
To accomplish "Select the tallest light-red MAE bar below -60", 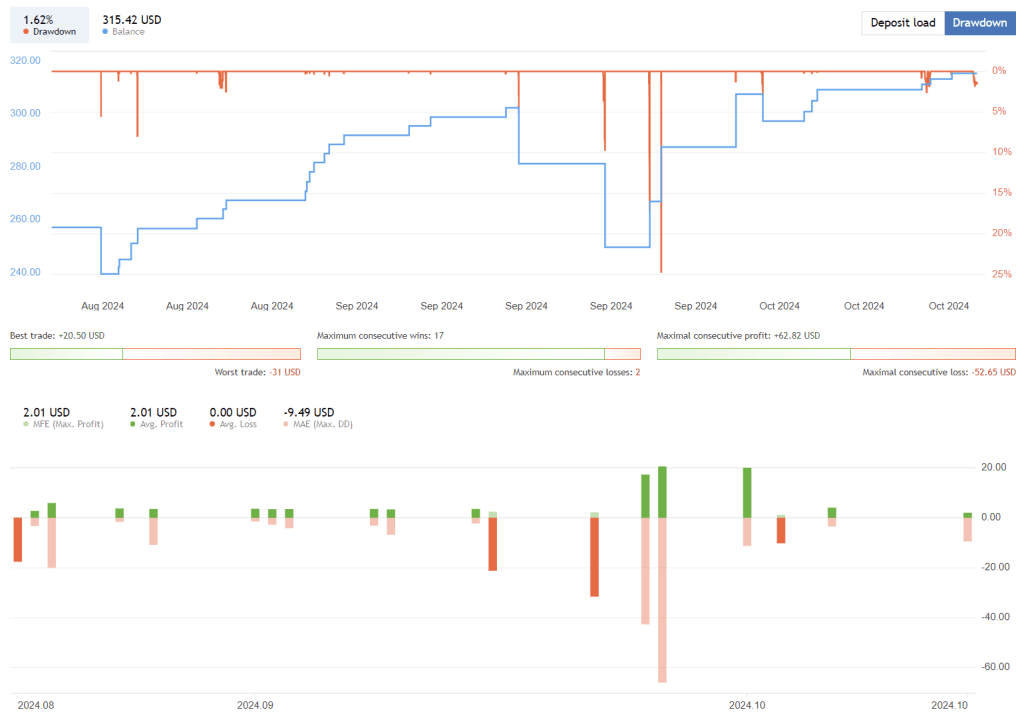I will 662,600.
